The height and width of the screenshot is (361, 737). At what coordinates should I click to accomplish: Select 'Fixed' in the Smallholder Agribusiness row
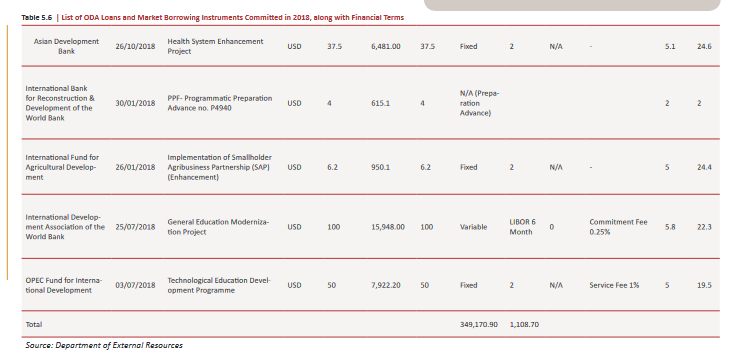tap(469, 167)
